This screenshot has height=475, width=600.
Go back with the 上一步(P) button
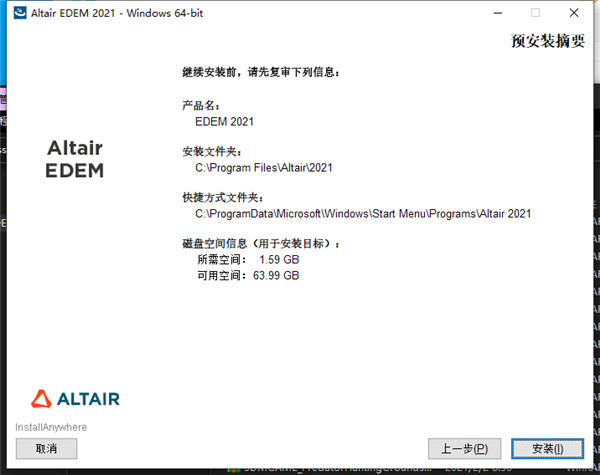464,449
